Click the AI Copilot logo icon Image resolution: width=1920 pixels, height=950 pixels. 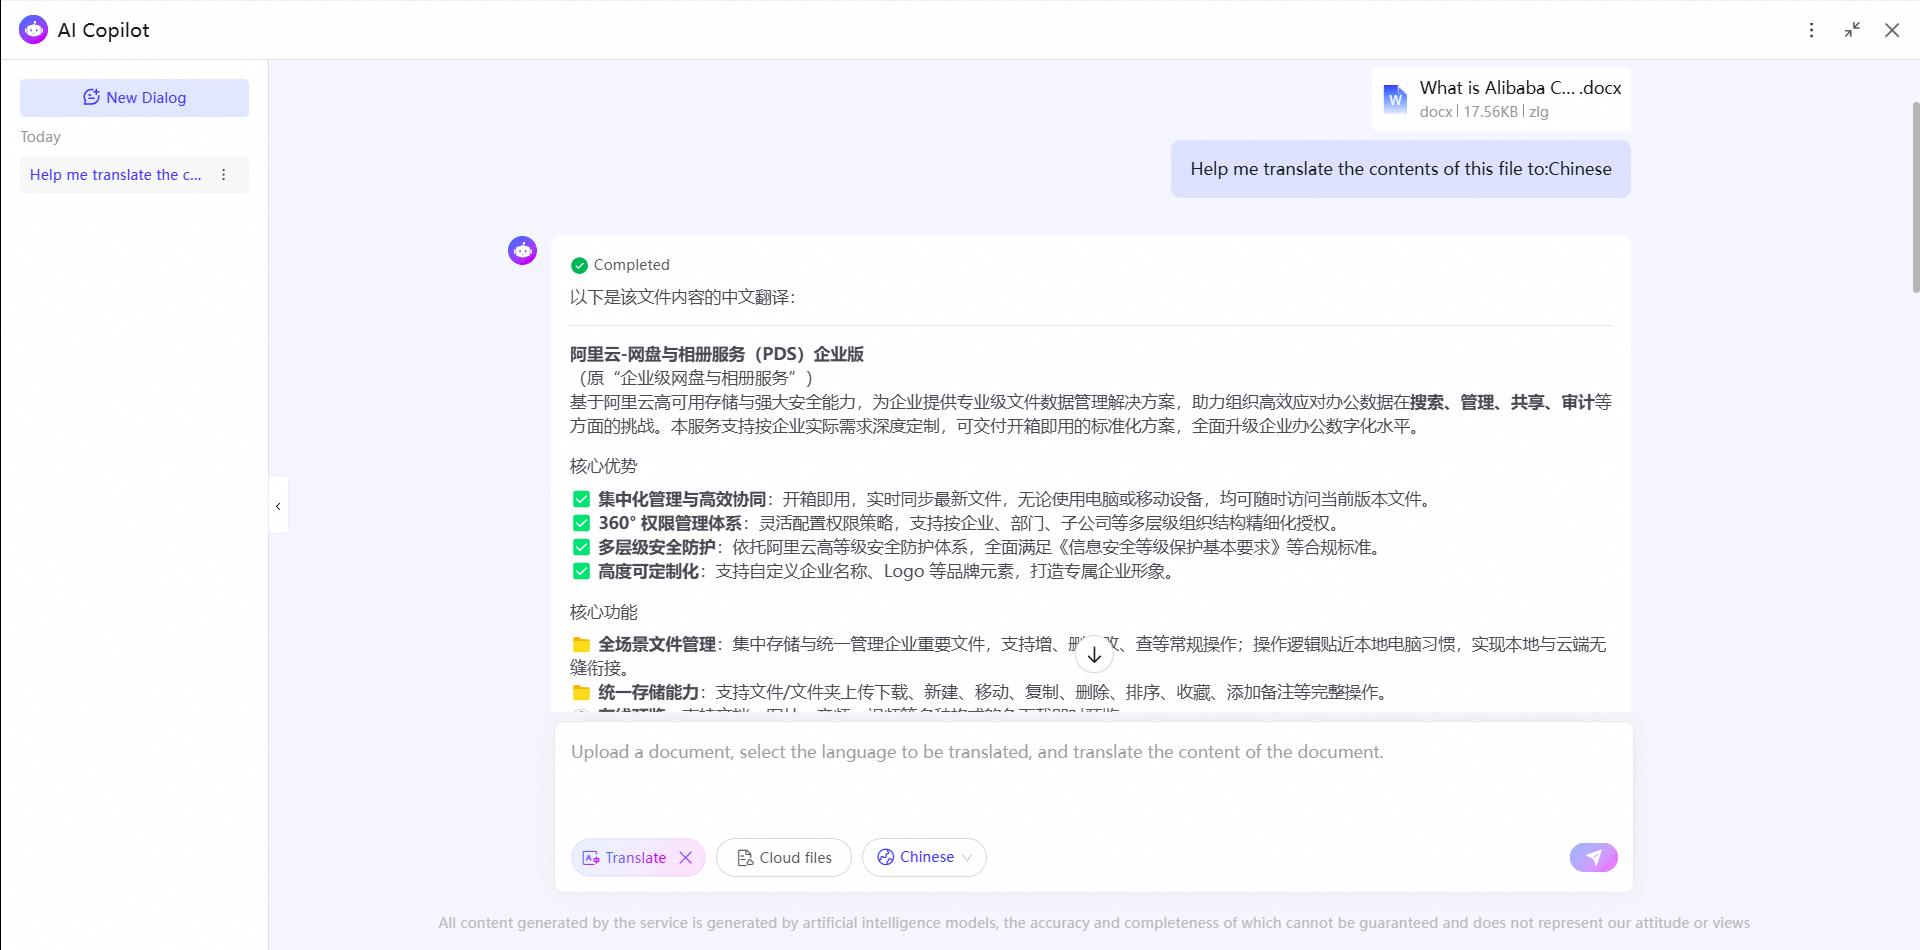pos(34,30)
